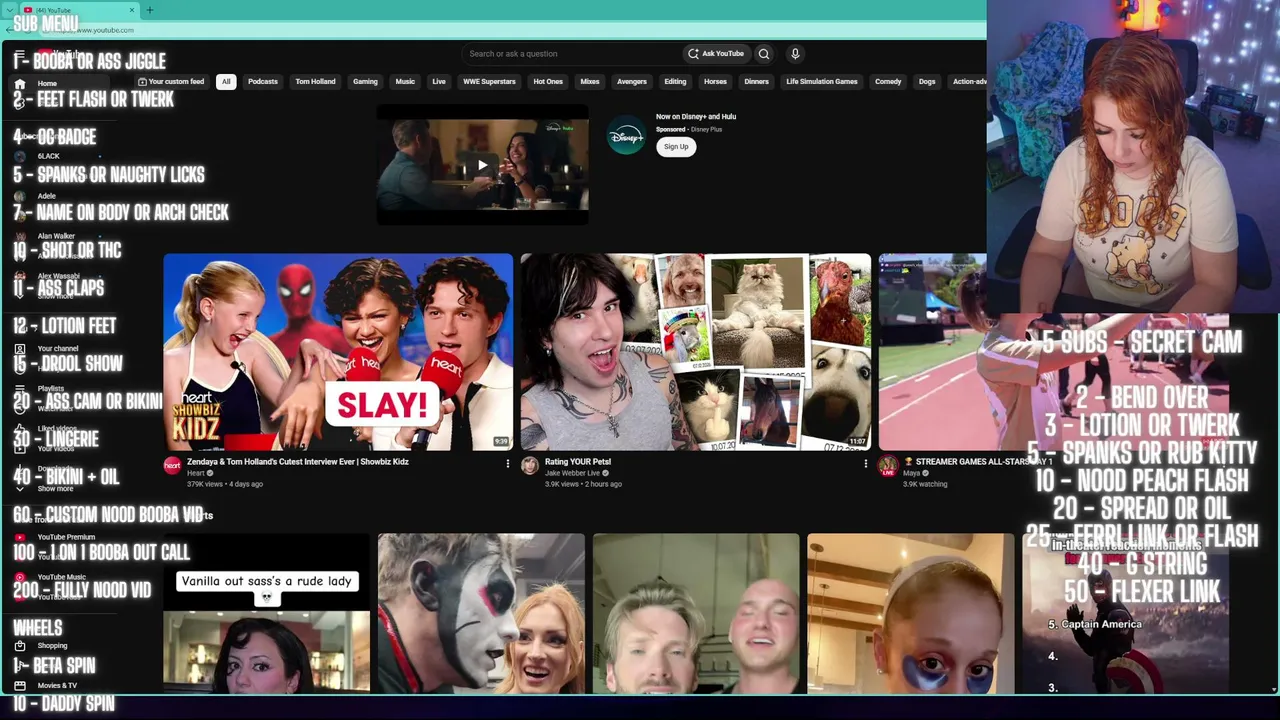Select the Your custom feed chip
Image resolution: width=1280 pixels, height=720 pixels.
[171, 82]
